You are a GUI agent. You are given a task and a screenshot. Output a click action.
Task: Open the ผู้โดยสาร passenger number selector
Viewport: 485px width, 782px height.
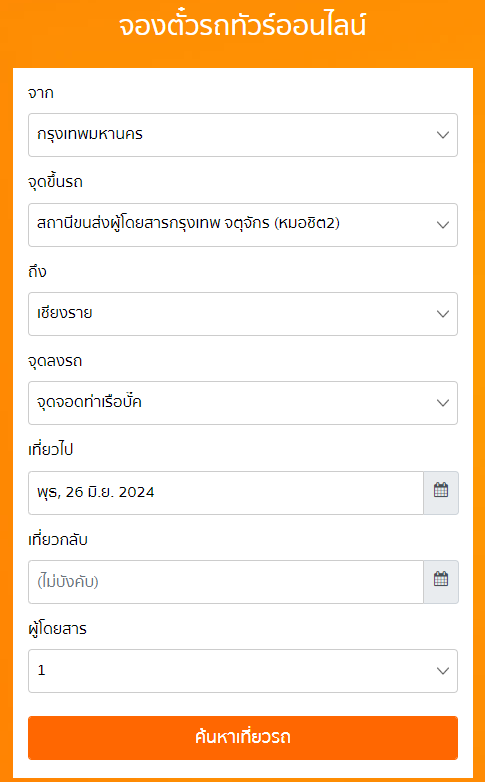242,671
